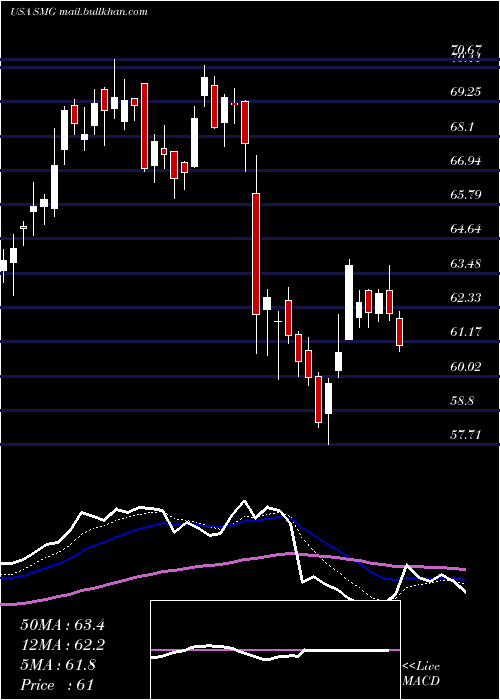Viewport: 500px width, 700px height.
Task: Click the 61.17 price label
Action: [466, 332]
